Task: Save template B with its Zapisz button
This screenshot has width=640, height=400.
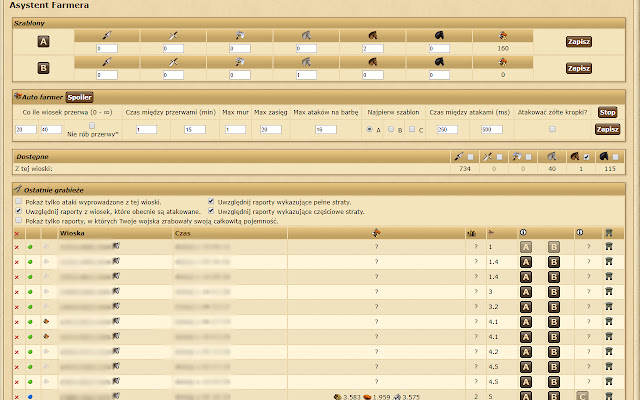Action: point(579,68)
